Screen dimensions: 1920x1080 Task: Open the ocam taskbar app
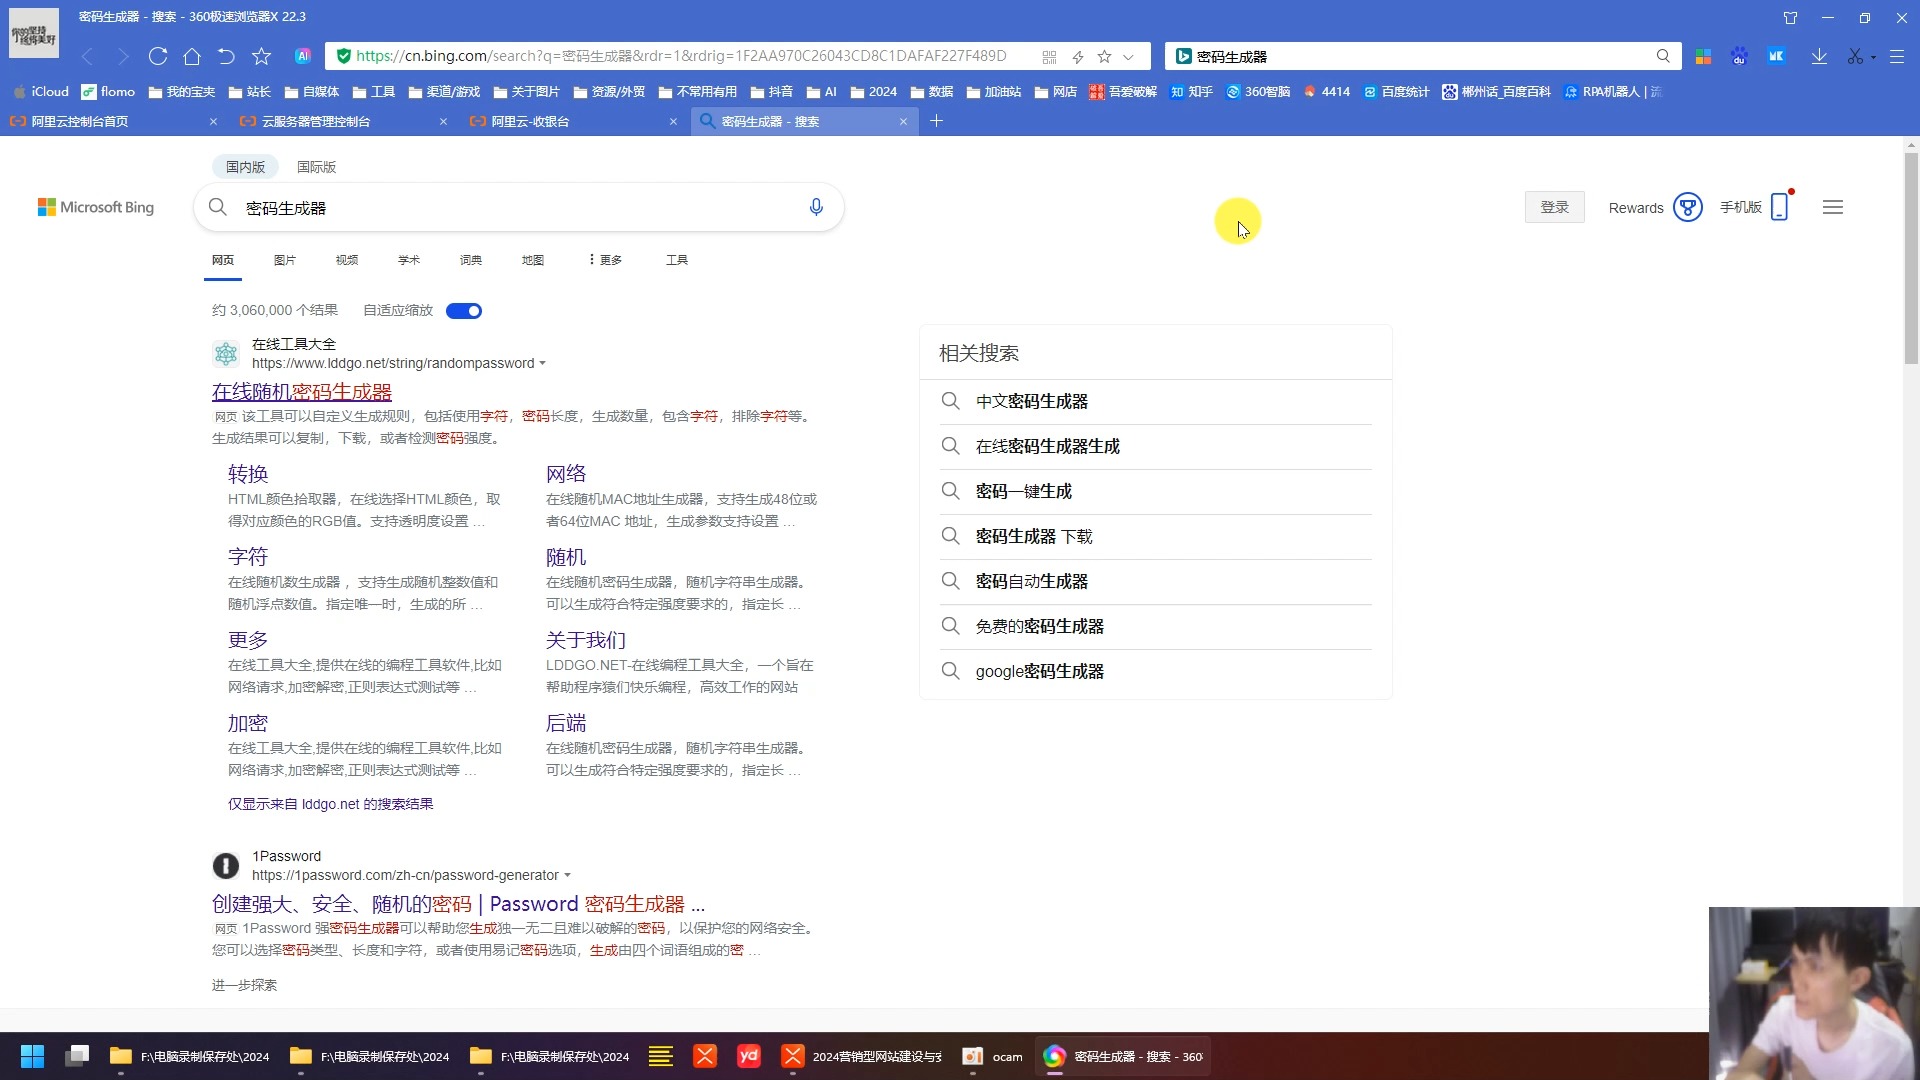tap(993, 1056)
